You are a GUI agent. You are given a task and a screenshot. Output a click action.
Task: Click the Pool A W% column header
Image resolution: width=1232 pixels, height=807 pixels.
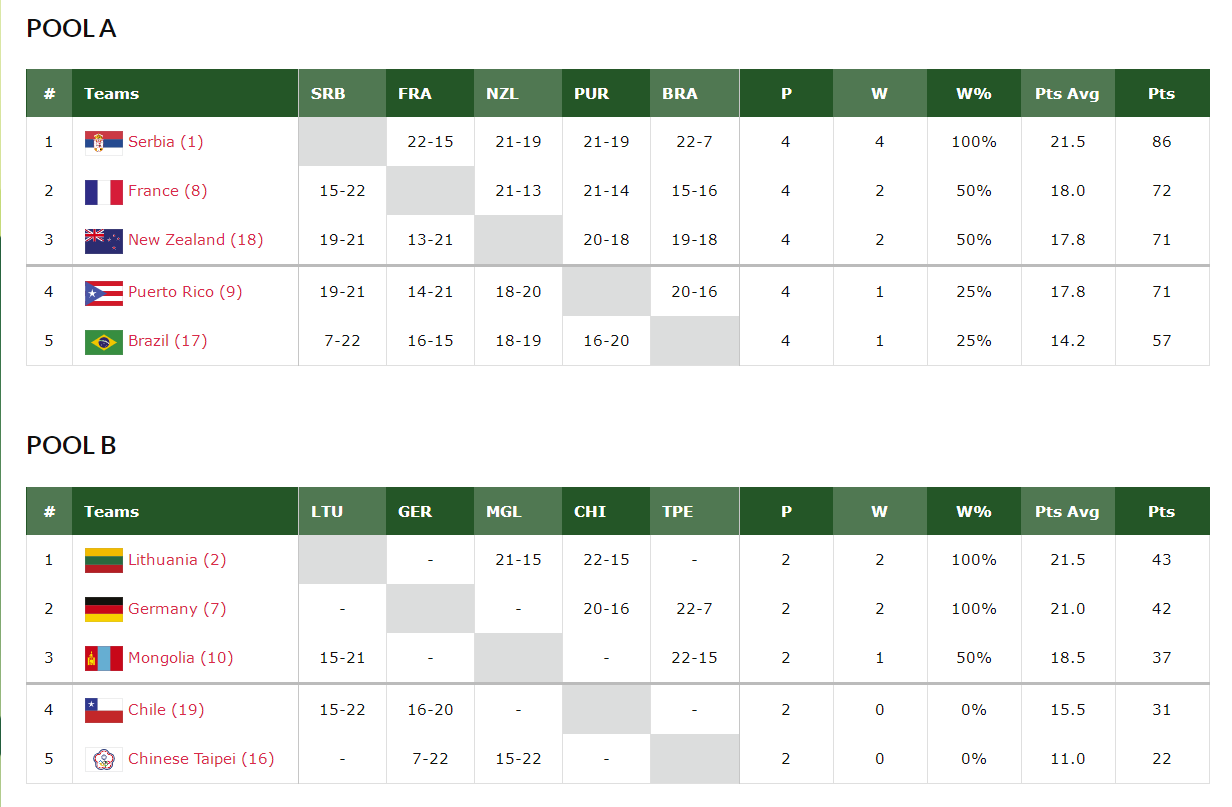tap(973, 94)
